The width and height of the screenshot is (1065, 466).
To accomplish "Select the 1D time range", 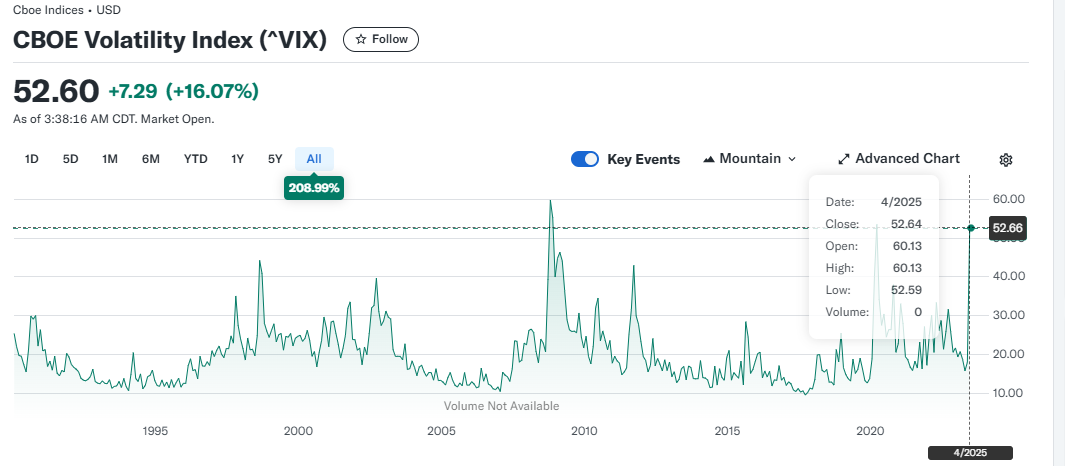I will pyautogui.click(x=31, y=159).
